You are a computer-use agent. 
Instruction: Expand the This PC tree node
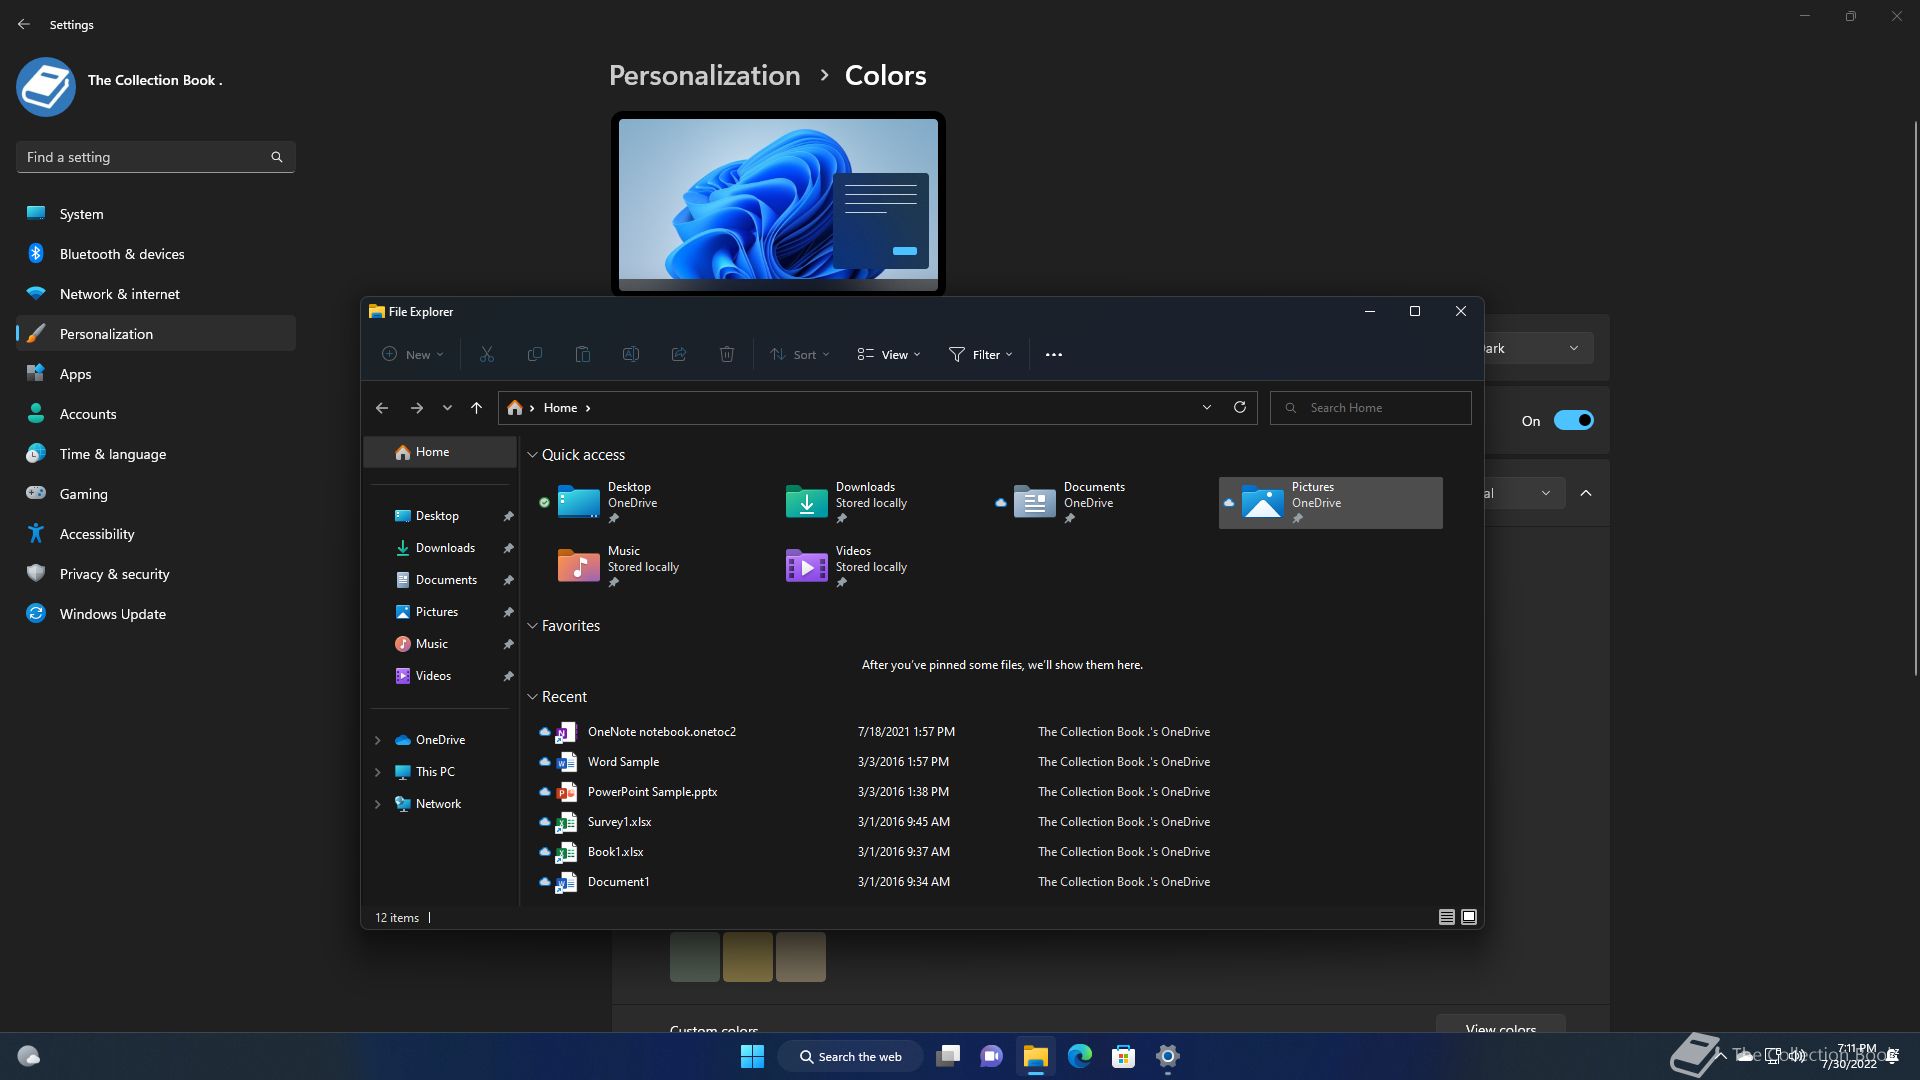pos(378,772)
